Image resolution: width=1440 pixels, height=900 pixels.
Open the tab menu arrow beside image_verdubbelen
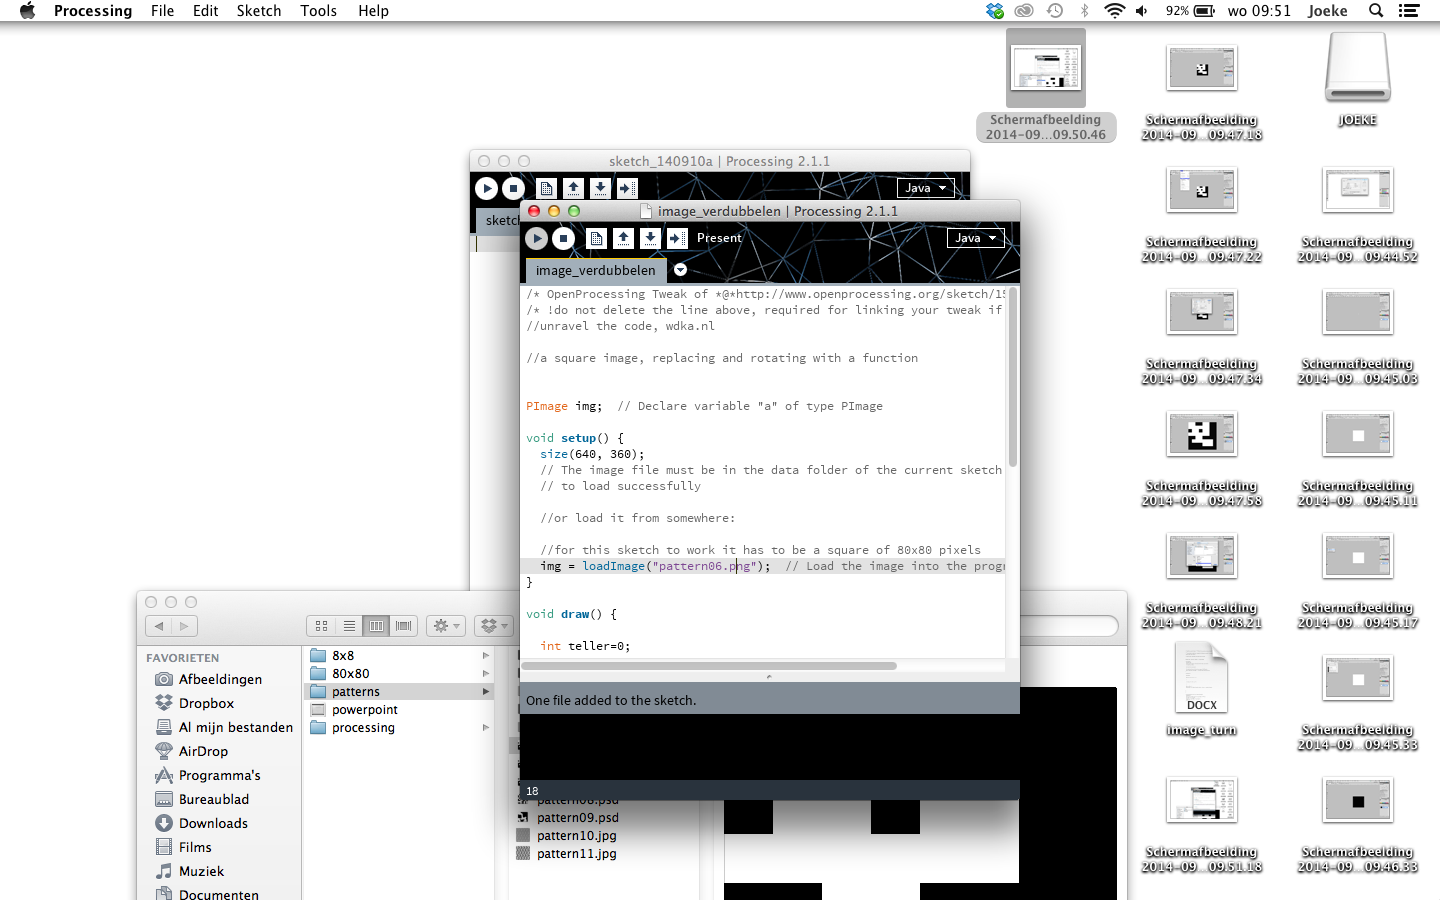pyautogui.click(x=680, y=270)
